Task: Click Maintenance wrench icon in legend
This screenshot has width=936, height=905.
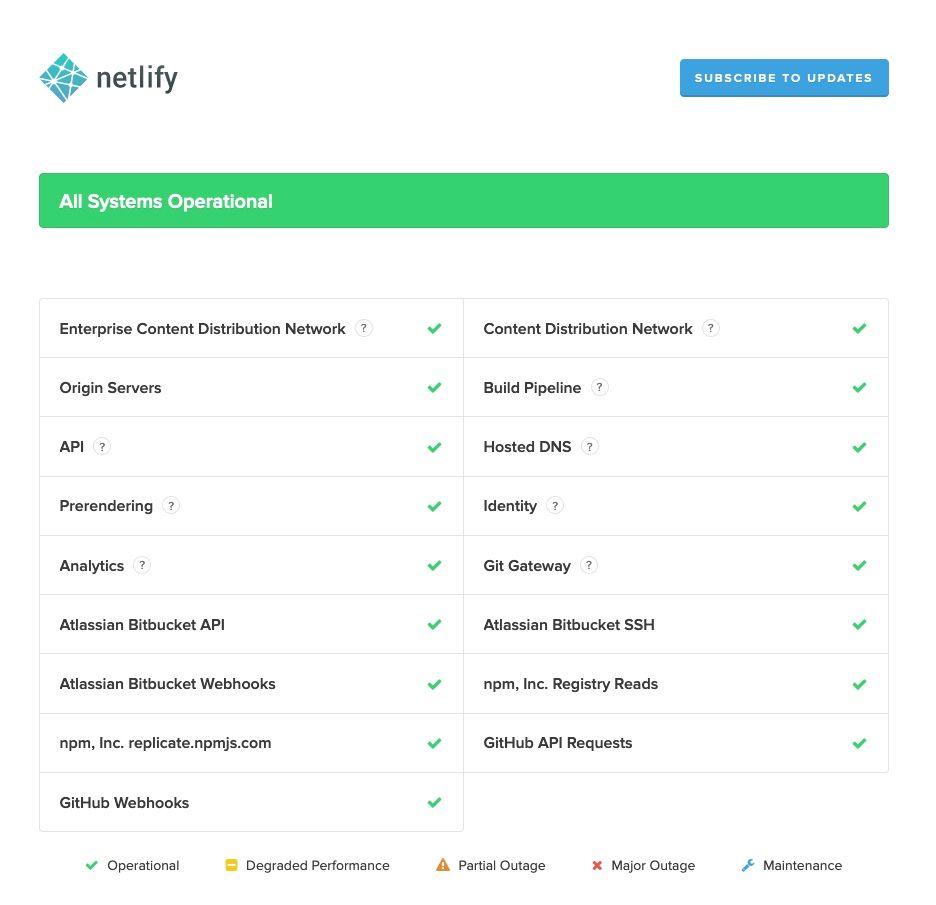Action: [748, 865]
